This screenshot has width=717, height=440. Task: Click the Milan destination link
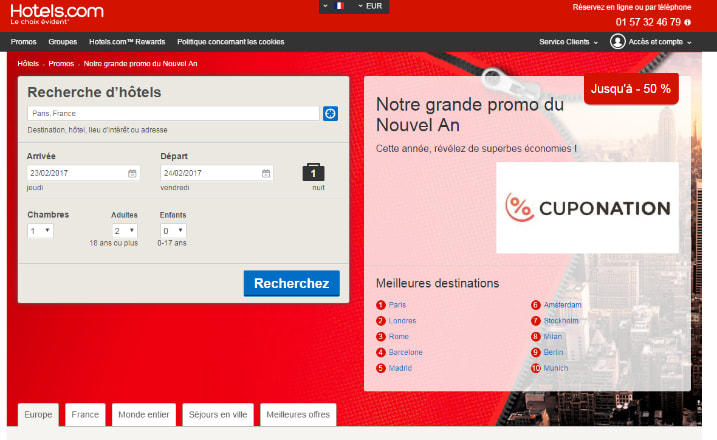point(552,336)
